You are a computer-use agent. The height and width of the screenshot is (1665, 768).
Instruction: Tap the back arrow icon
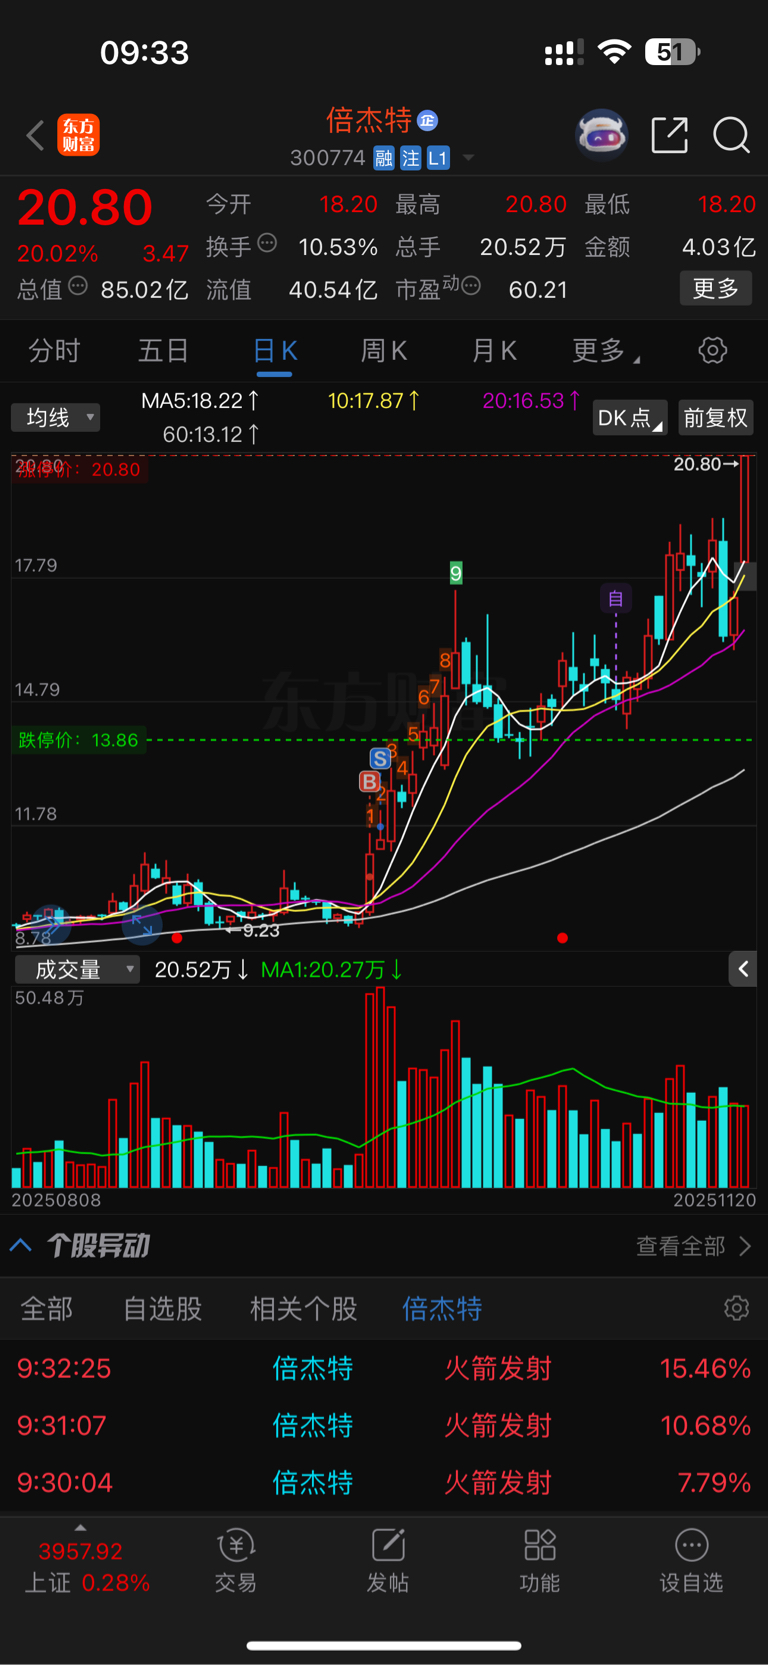[35, 135]
